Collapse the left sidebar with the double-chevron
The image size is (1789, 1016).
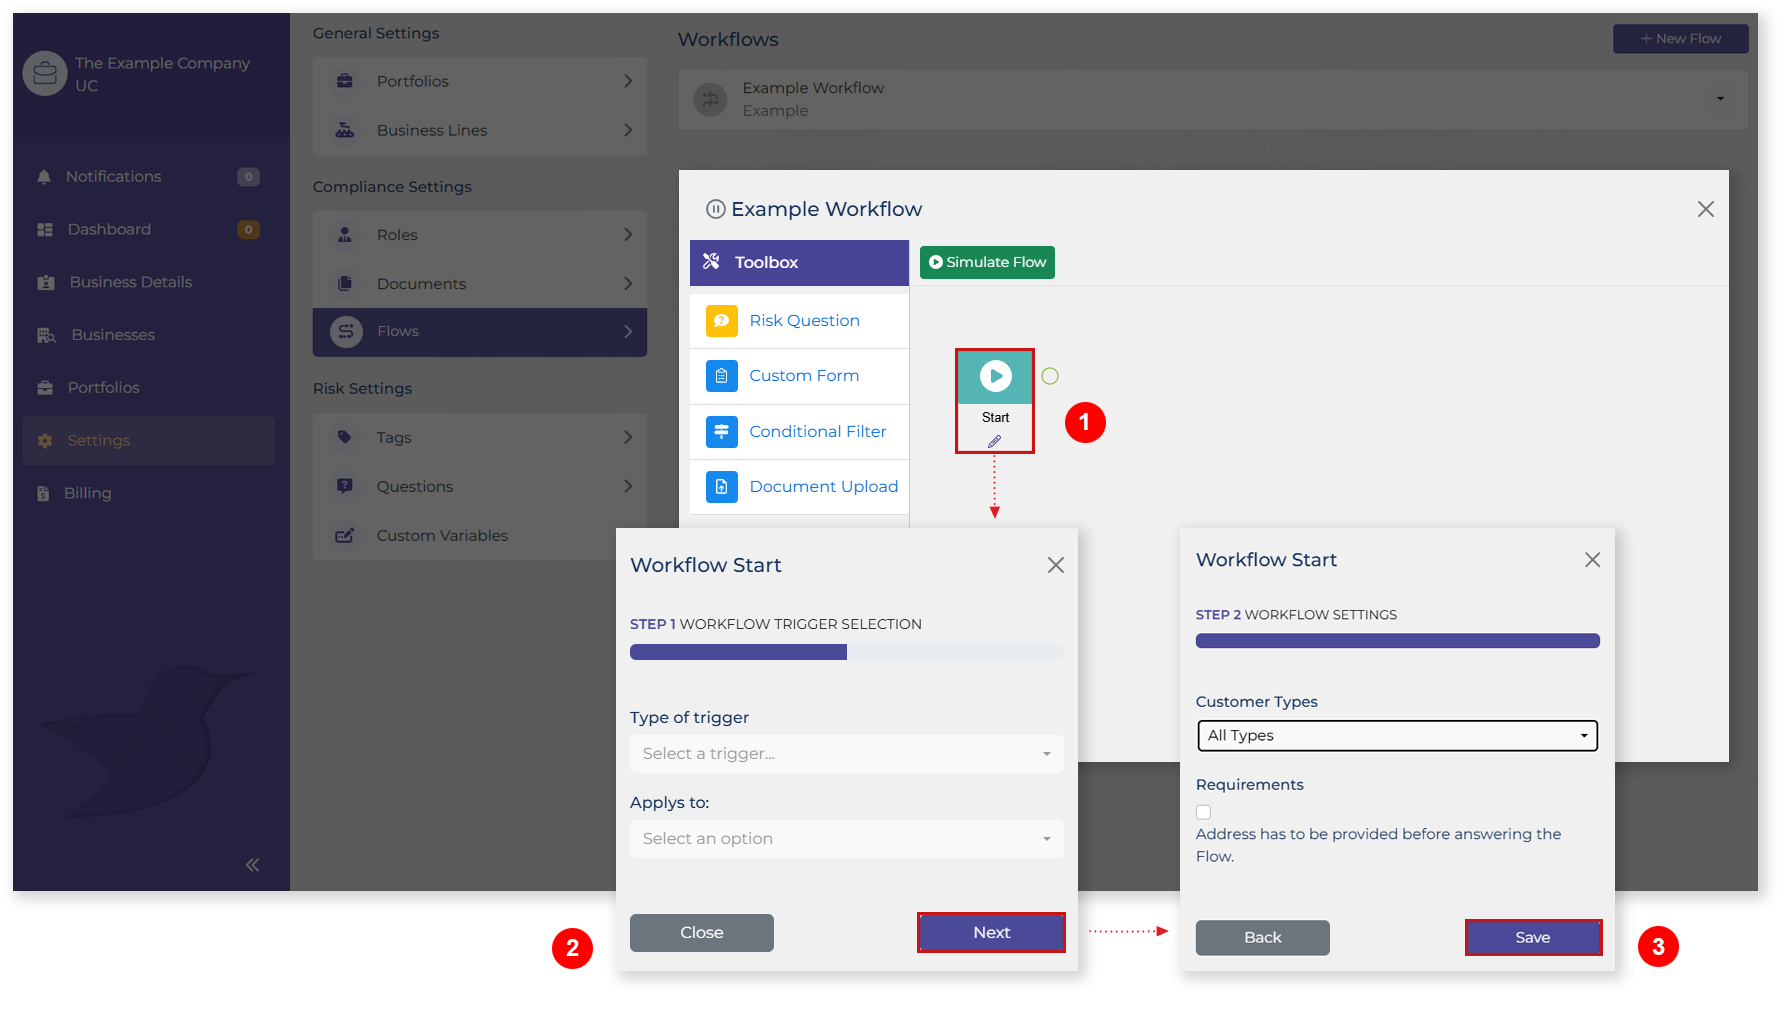click(252, 864)
